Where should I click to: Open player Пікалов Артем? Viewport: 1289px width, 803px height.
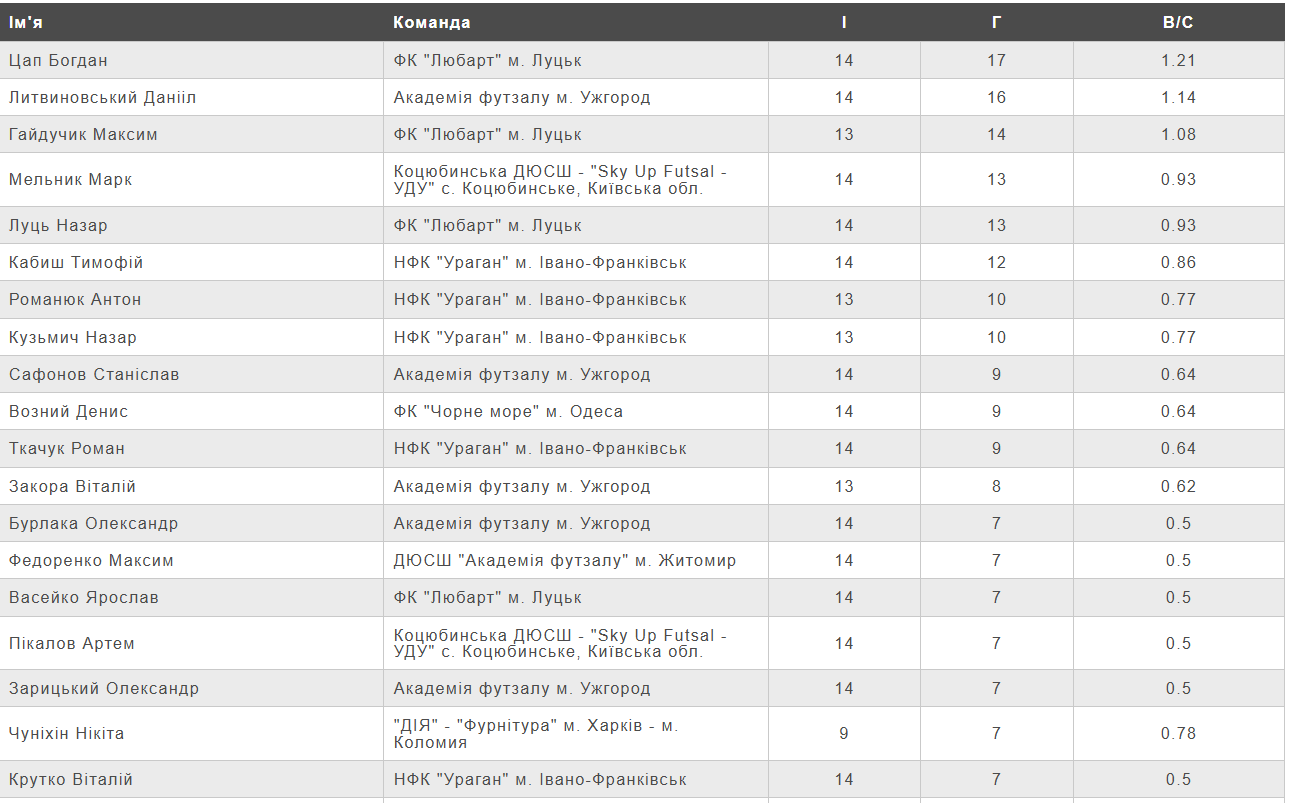click(x=71, y=643)
